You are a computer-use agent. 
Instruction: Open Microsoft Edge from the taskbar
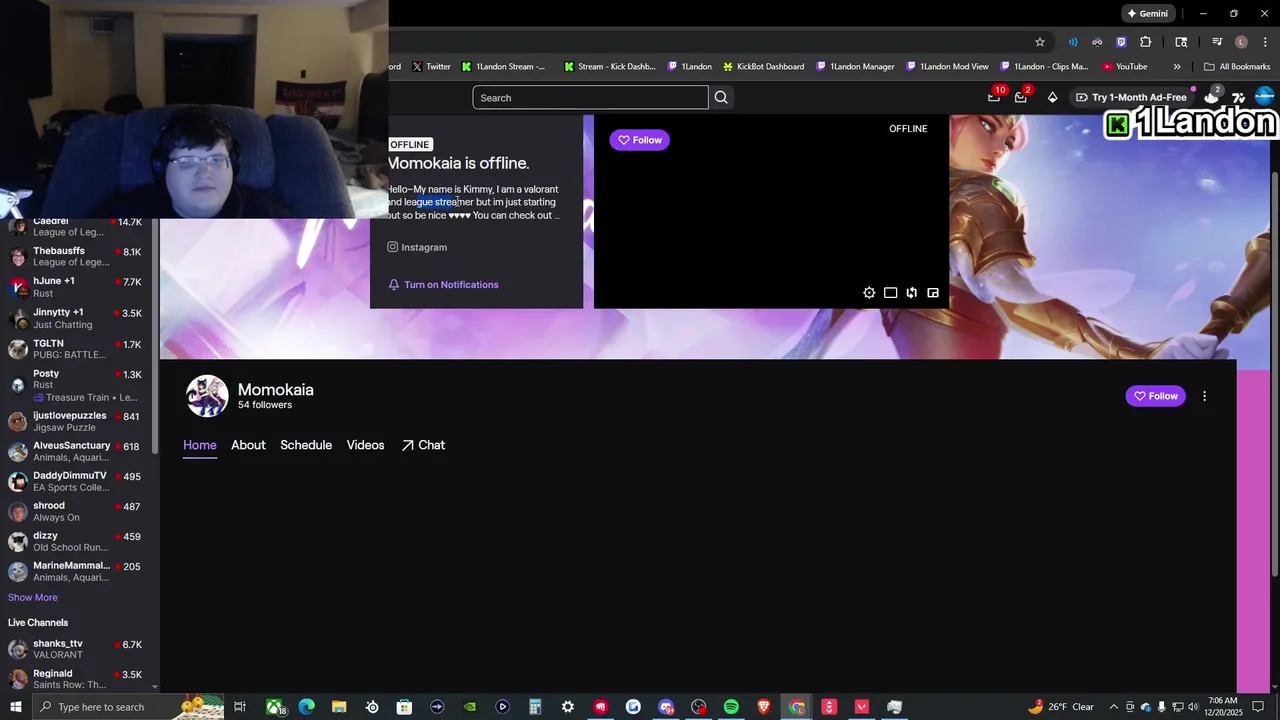tap(307, 707)
